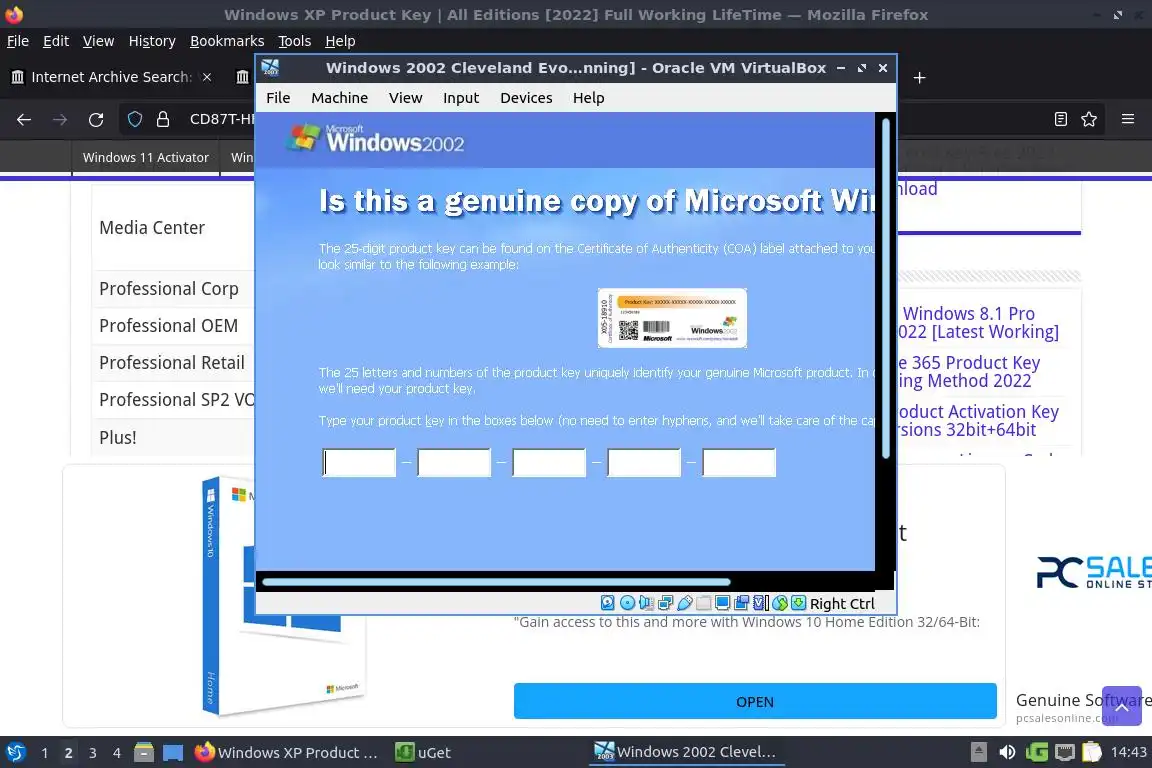Open Firefox Tools menu
The image size is (1152, 768).
tap(295, 41)
